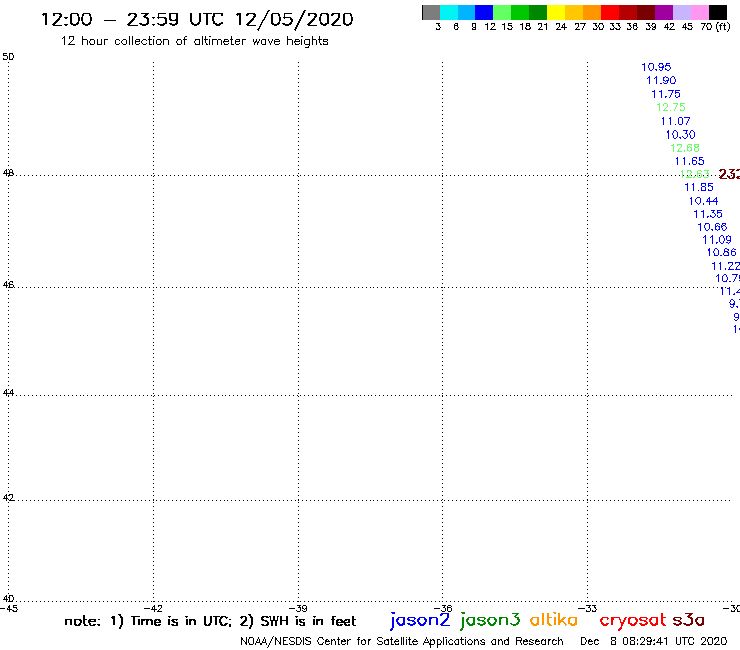
Task: Click the '12 hour collection of altimeter wave heights' subtitle
Action: 194,41
